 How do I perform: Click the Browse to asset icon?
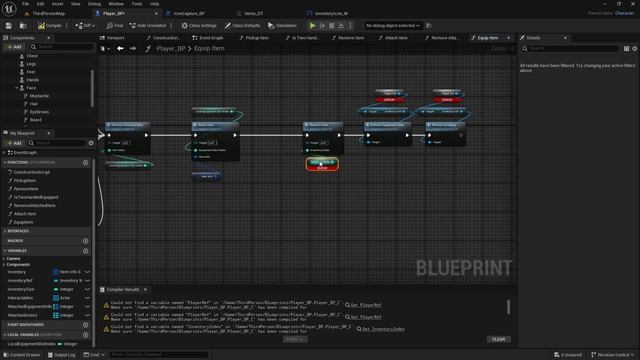pyautogui.click(x=23, y=25)
